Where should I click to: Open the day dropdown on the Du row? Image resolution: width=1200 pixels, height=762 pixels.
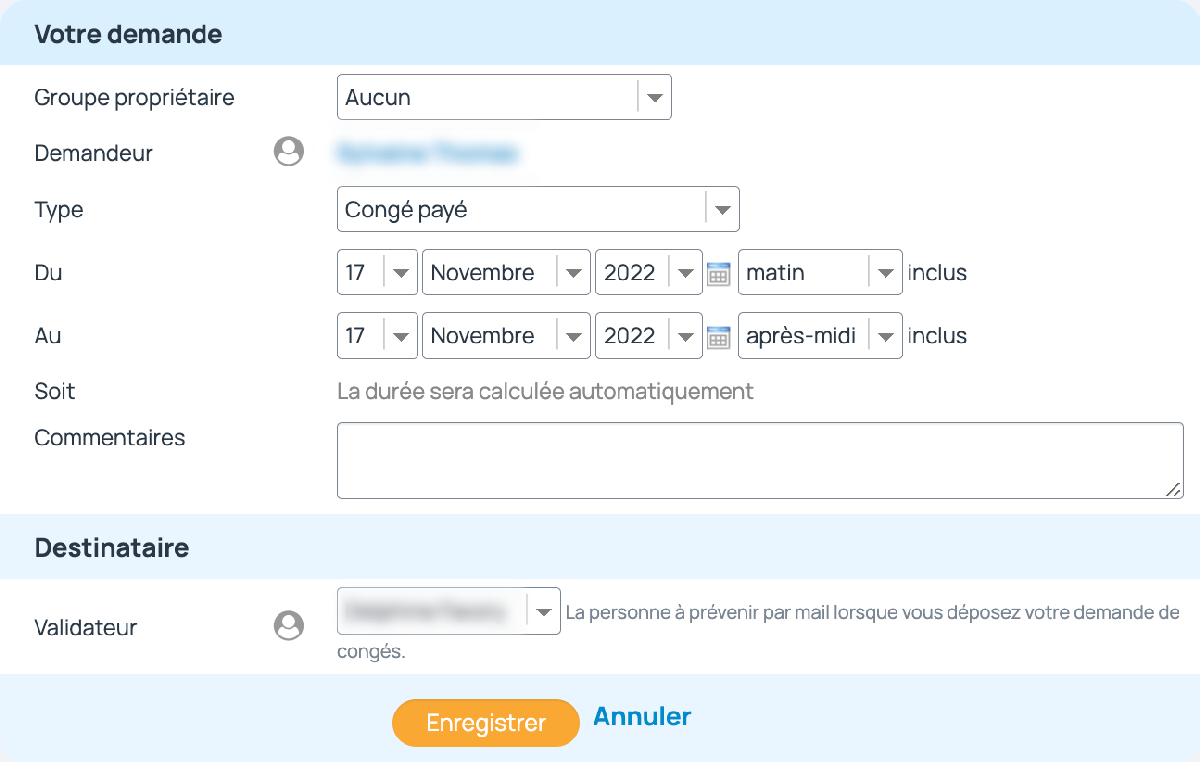point(401,272)
